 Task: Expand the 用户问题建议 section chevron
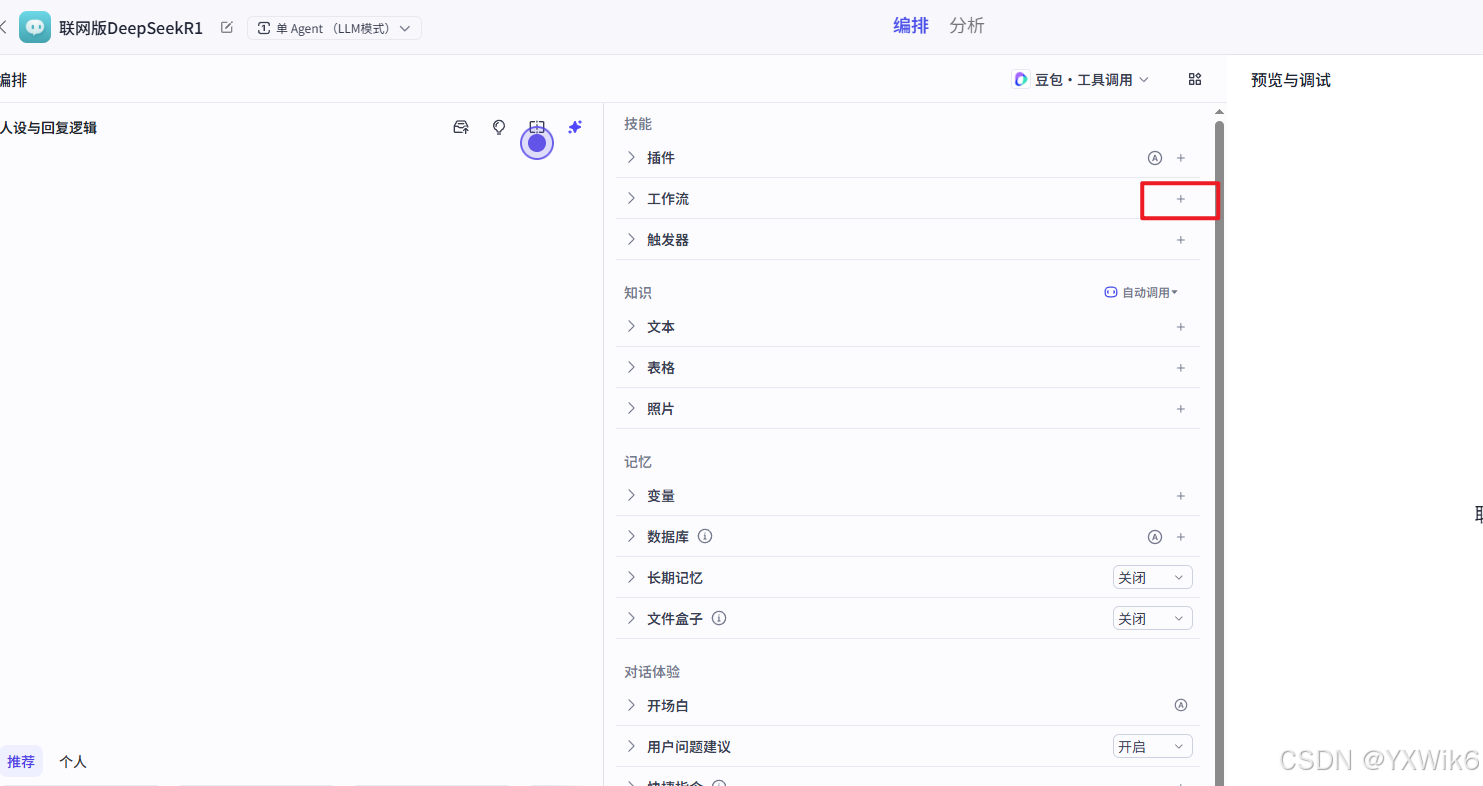(631, 746)
